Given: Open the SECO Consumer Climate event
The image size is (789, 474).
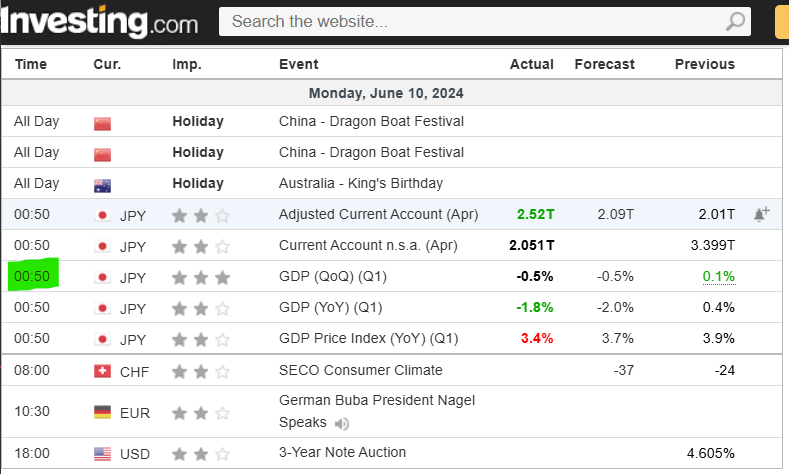Looking at the screenshot, I should [360, 370].
